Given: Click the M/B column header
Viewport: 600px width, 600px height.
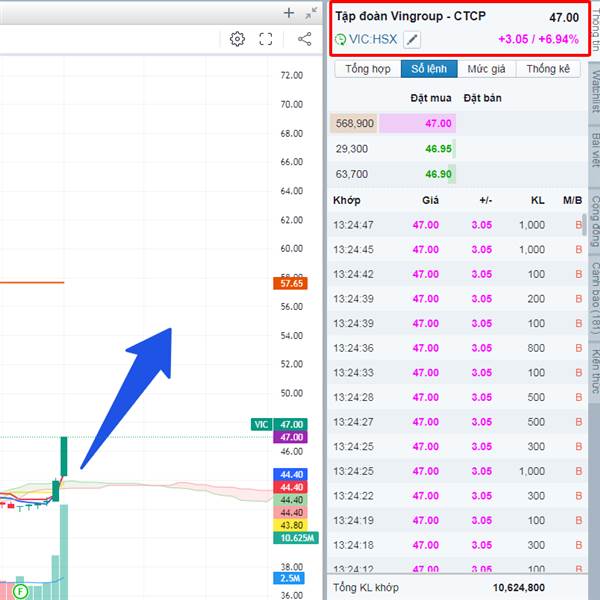Looking at the screenshot, I should 572,200.
